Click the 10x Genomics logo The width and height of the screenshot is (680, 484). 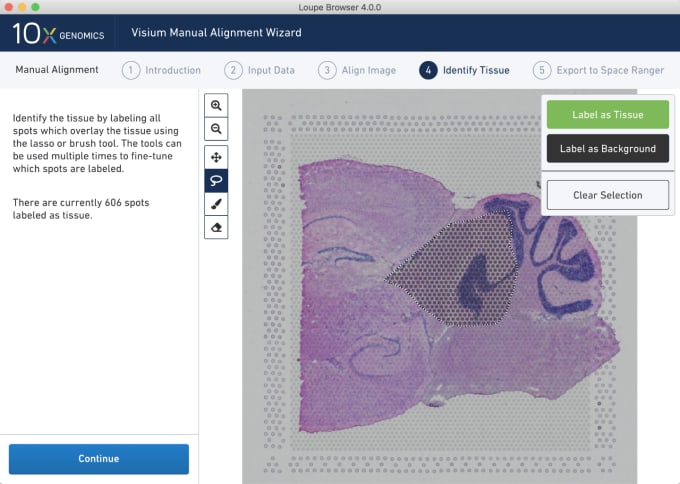point(58,33)
